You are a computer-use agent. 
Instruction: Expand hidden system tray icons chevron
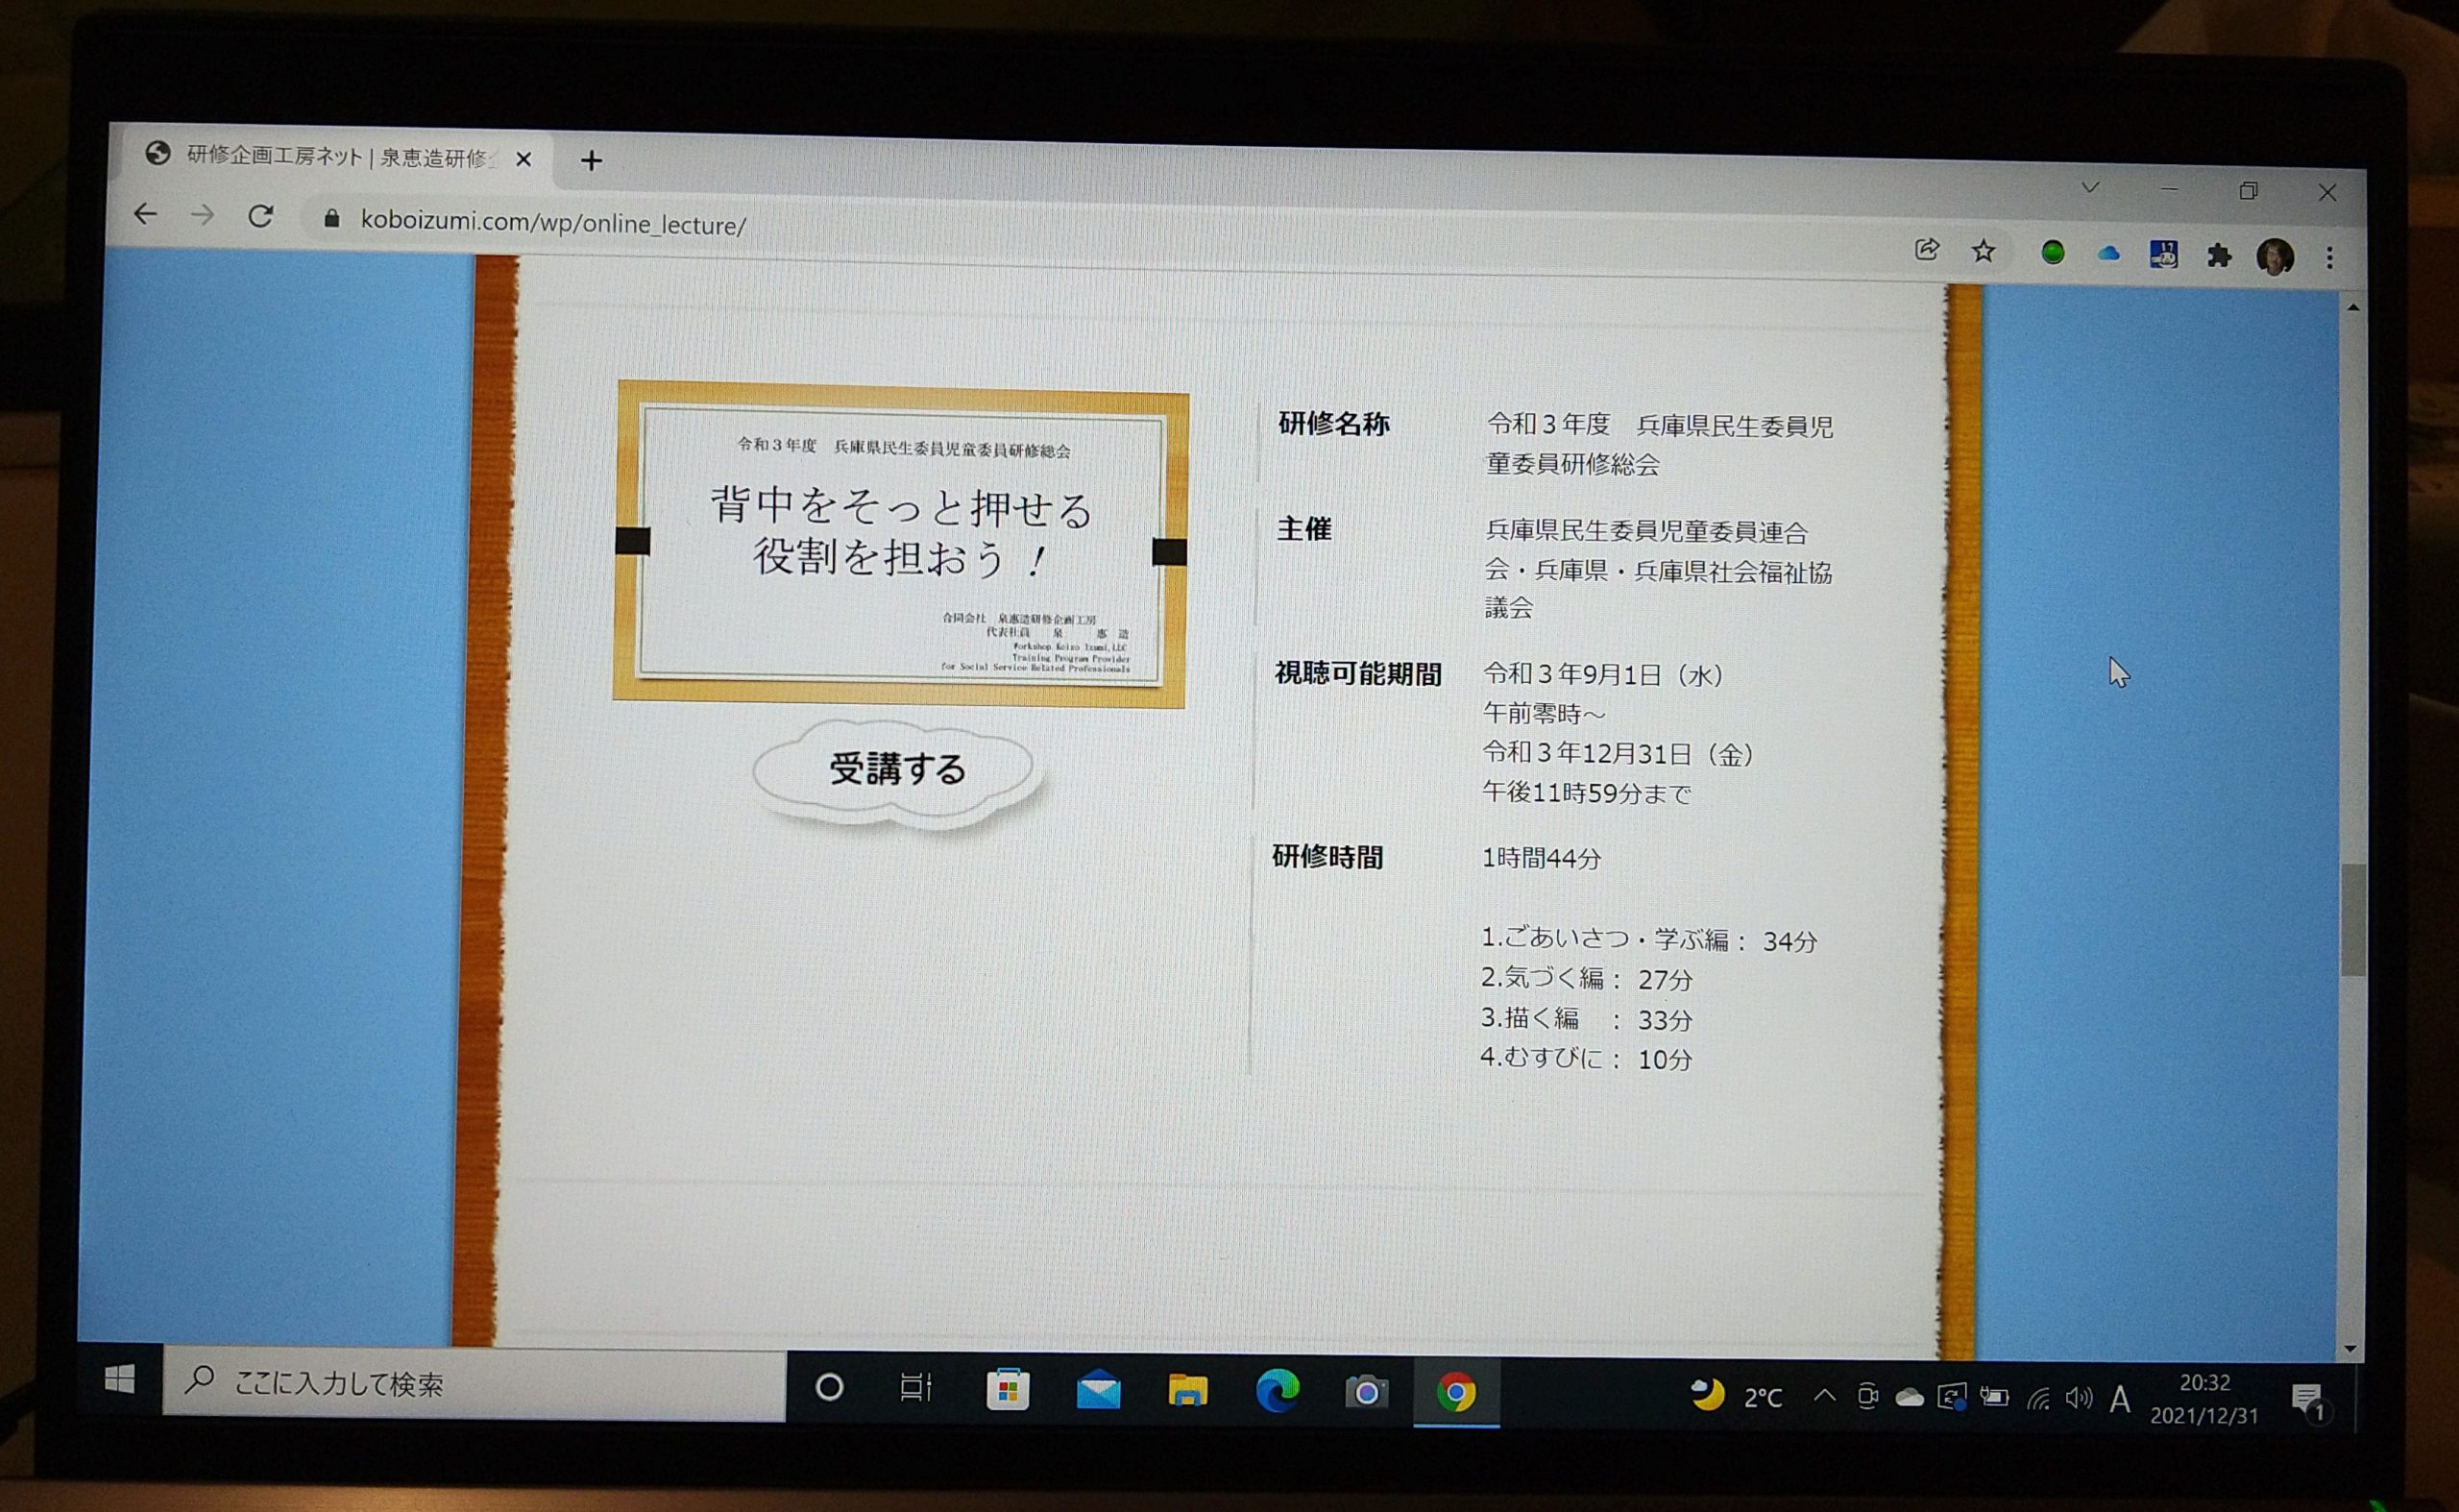[1825, 1396]
